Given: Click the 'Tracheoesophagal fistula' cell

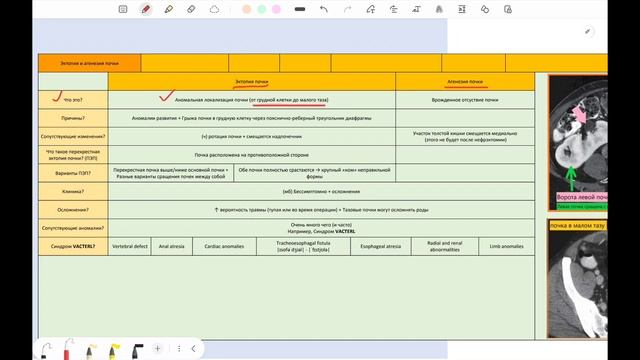Looking at the screenshot, I should click(303, 247).
